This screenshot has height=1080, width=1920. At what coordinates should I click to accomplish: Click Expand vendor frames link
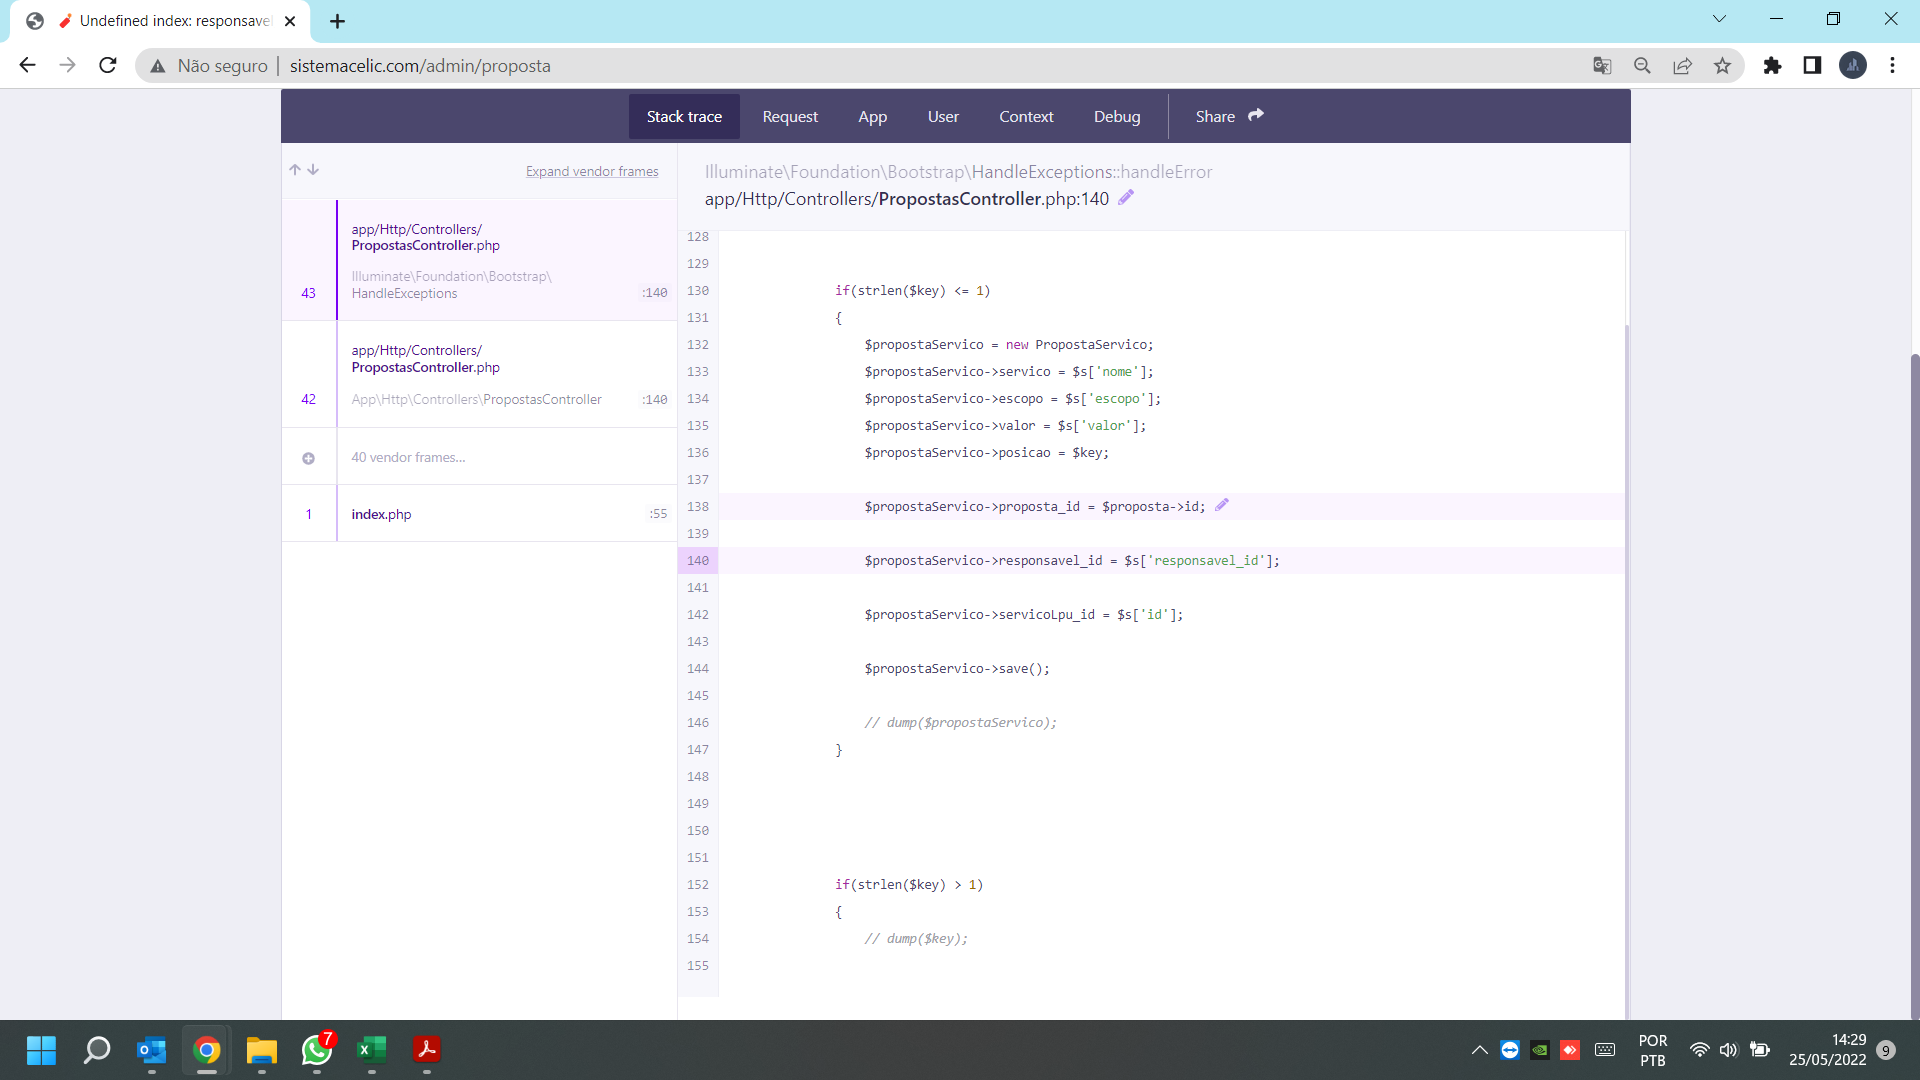click(x=592, y=171)
